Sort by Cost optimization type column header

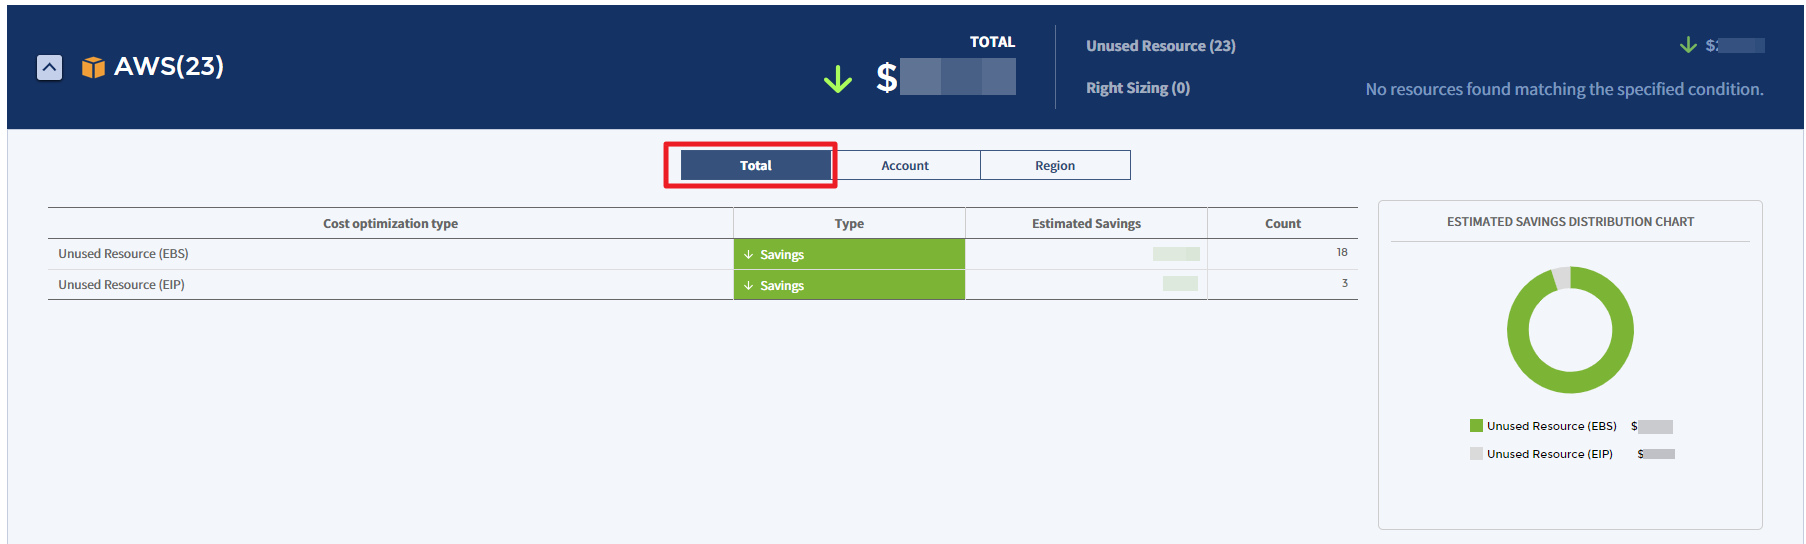[390, 224]
